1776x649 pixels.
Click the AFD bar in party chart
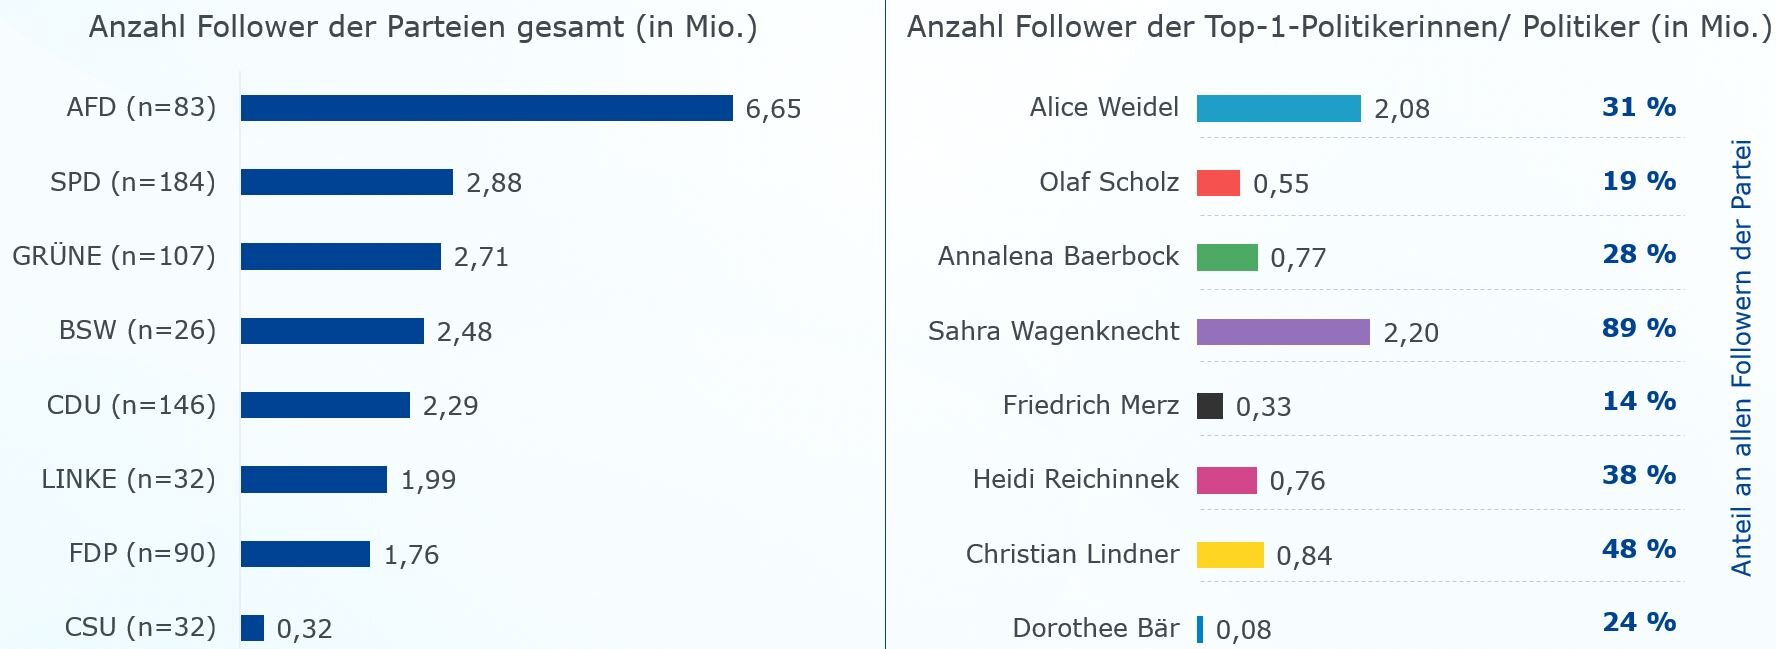(x=486, y=108)
